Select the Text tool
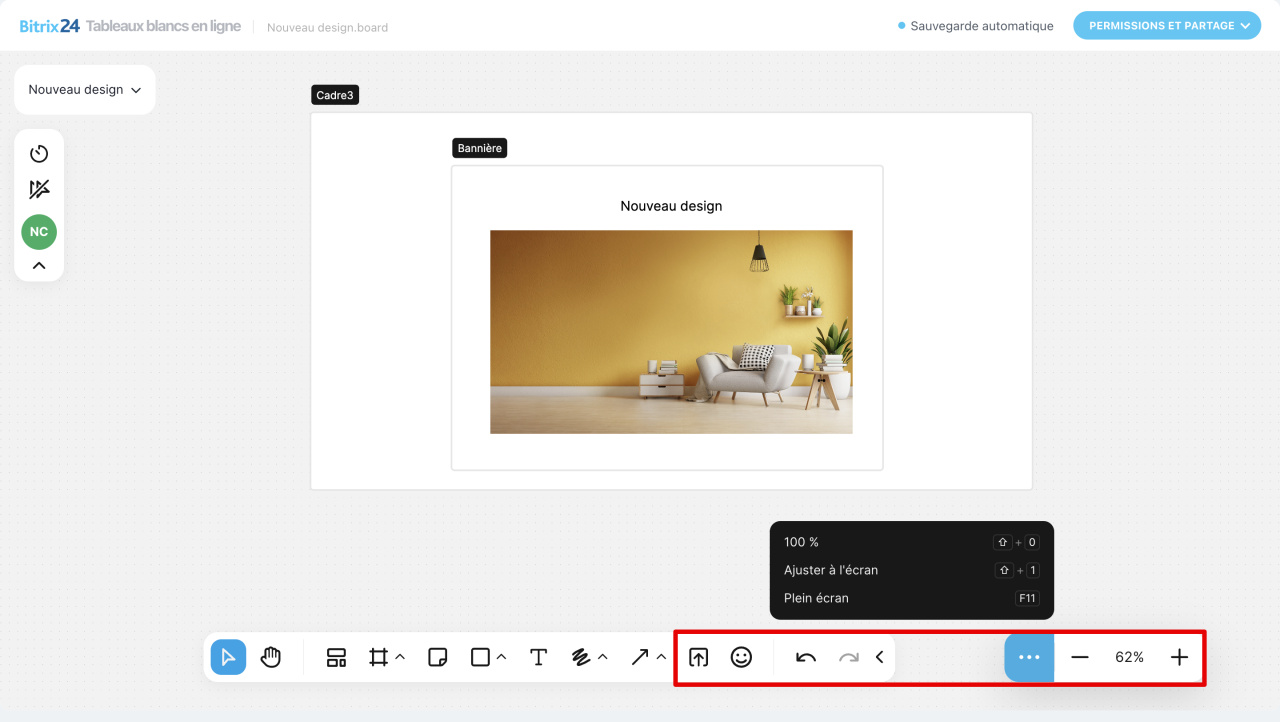Image resolution: width=1280 pixels, height=722 pixels. pos(538,657)
